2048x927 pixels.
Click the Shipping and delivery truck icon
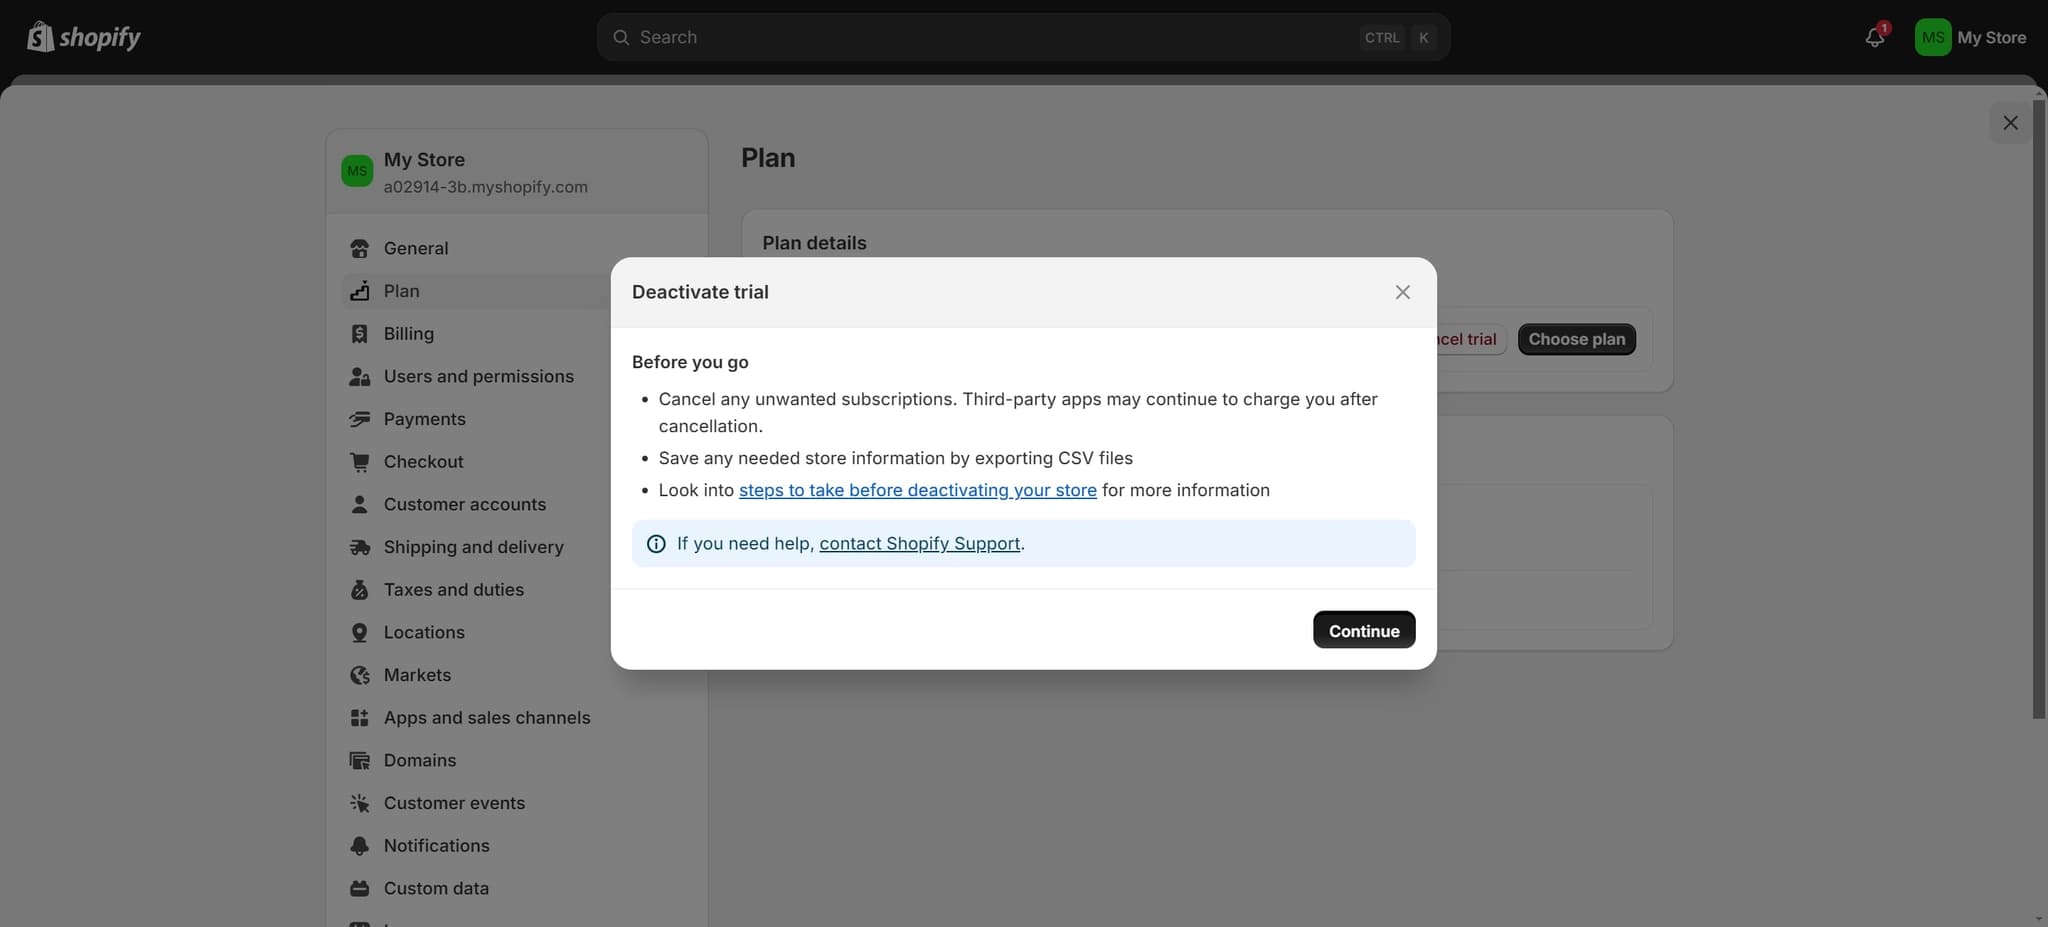tap(359, 547)
